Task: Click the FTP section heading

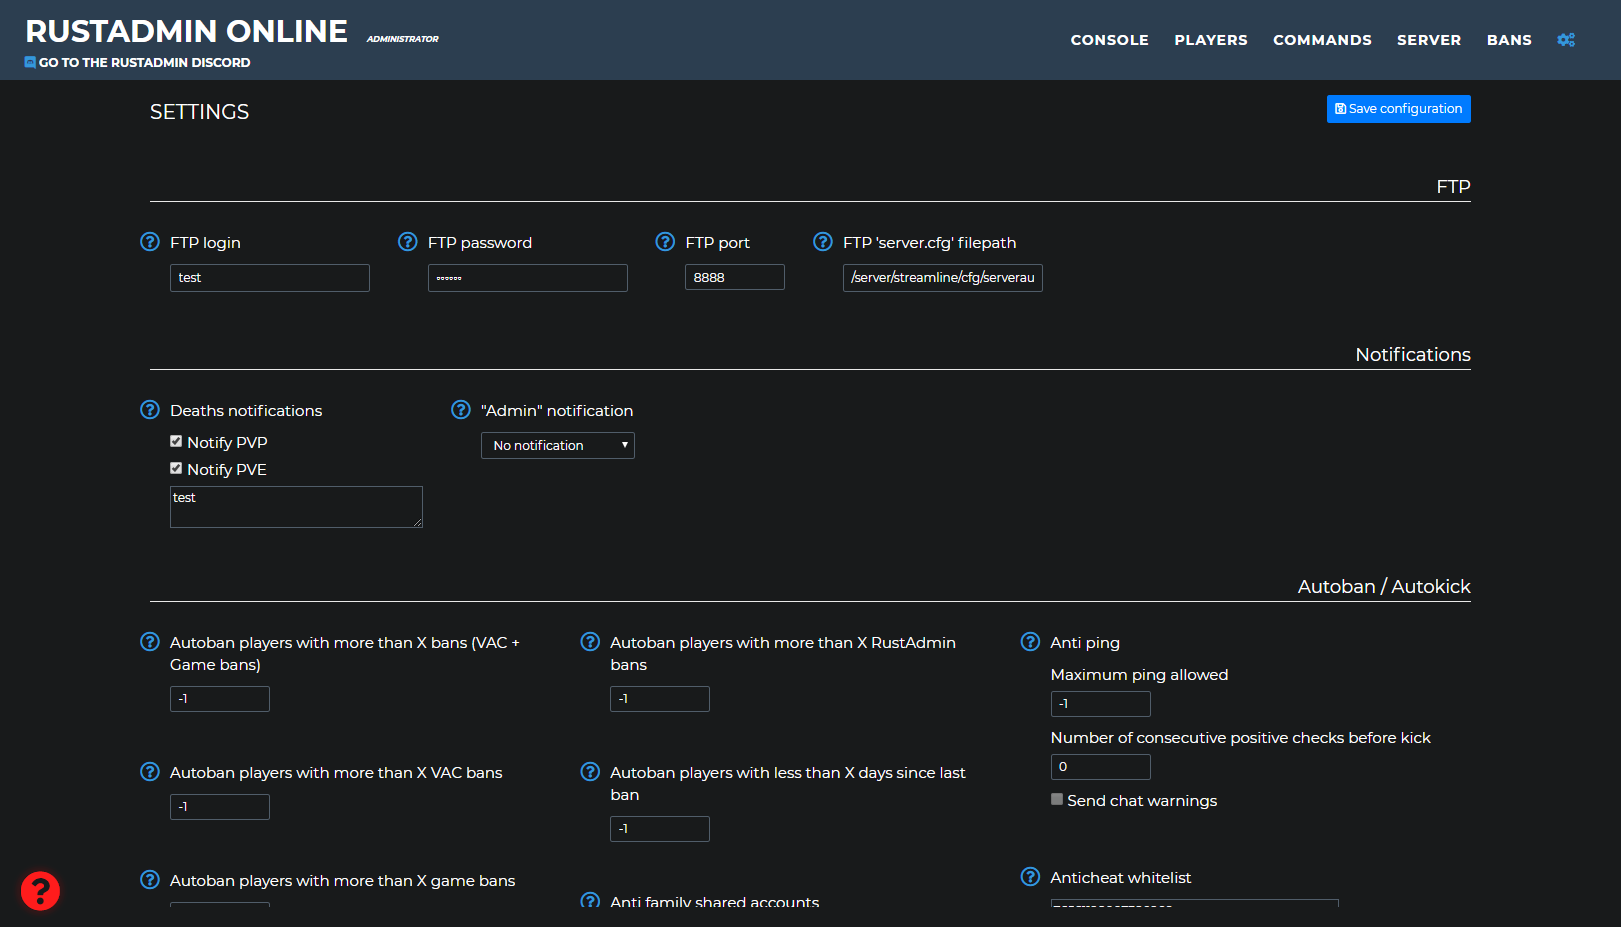Action: [1453, 186]
